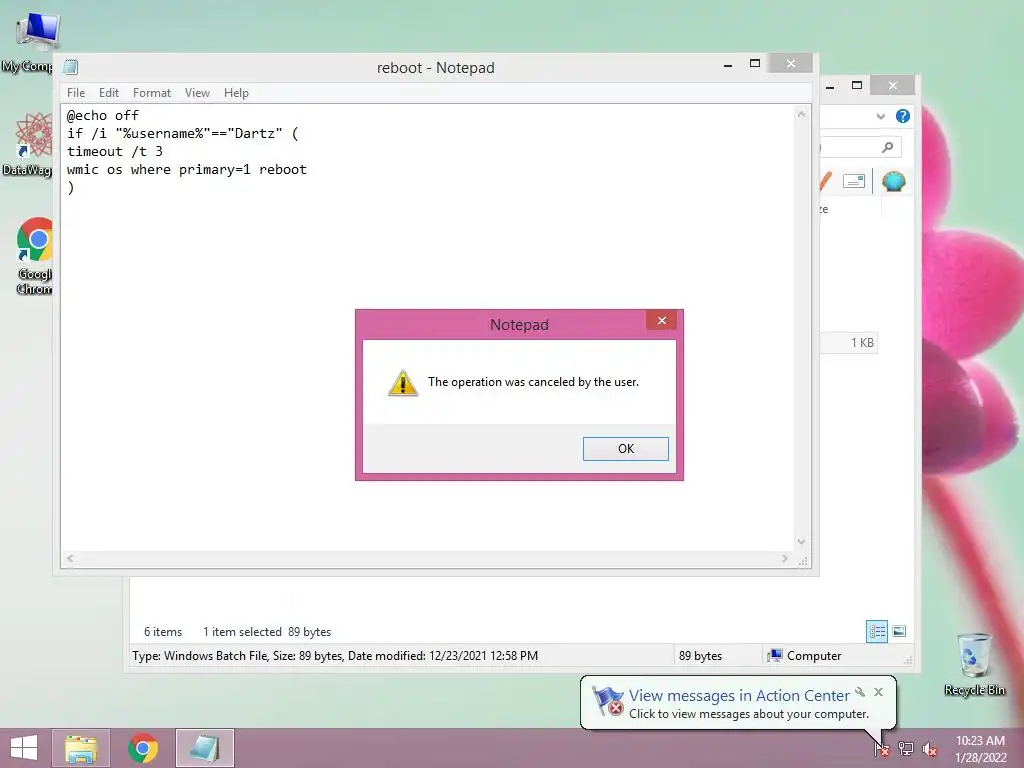The width and height of the screenshot is (1024, 768).
Task: Click the blue shell icon in Explorer toolbar
Action: 893,181
